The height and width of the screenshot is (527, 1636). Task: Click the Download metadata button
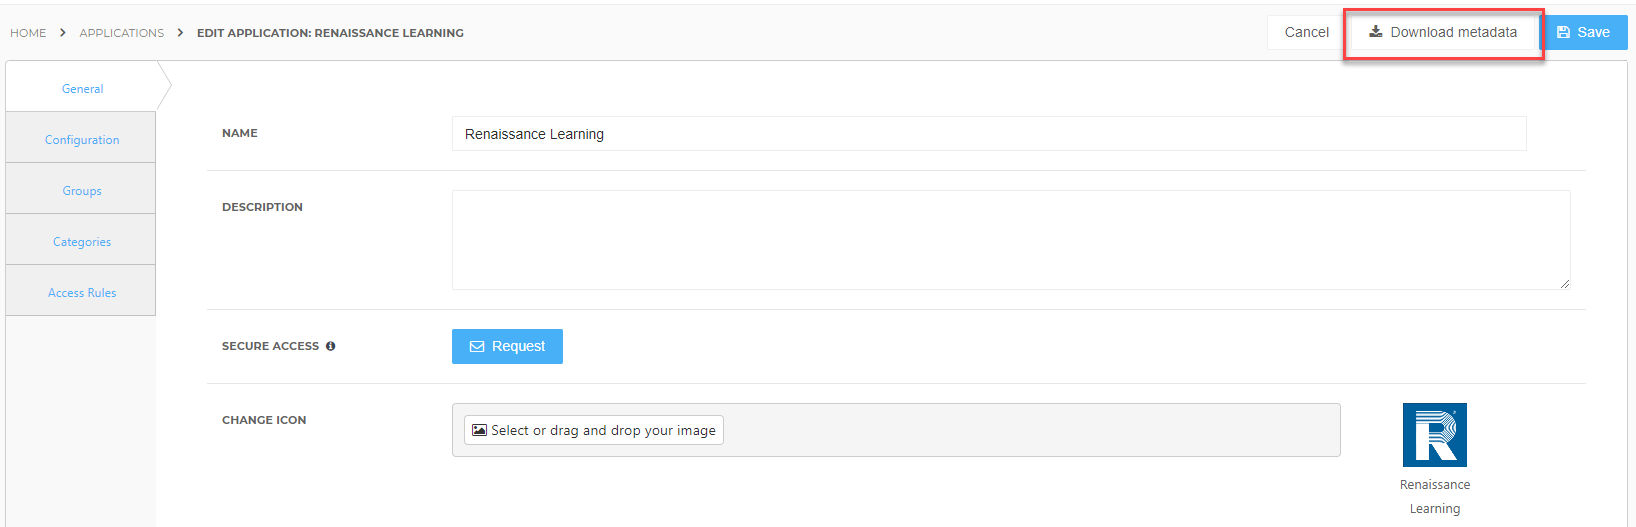[1442, 32]
